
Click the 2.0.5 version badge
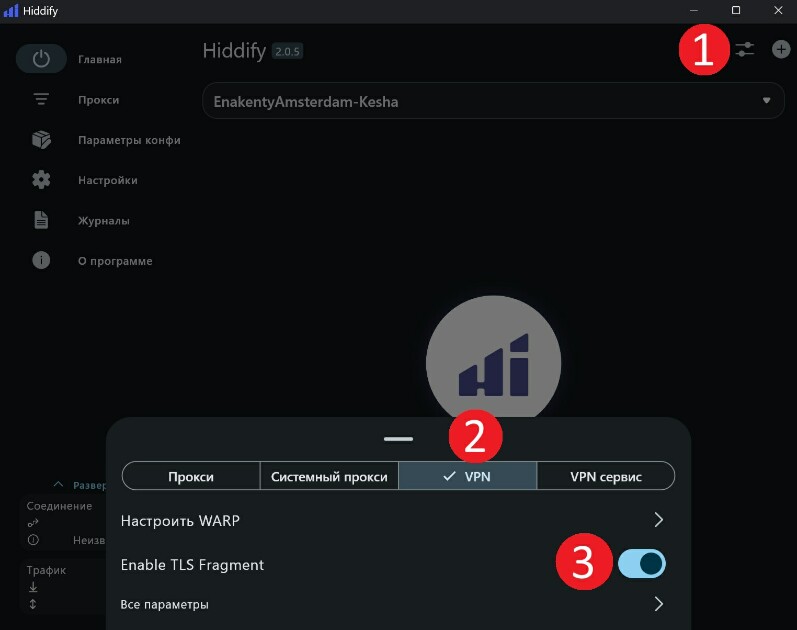point(287,51)
